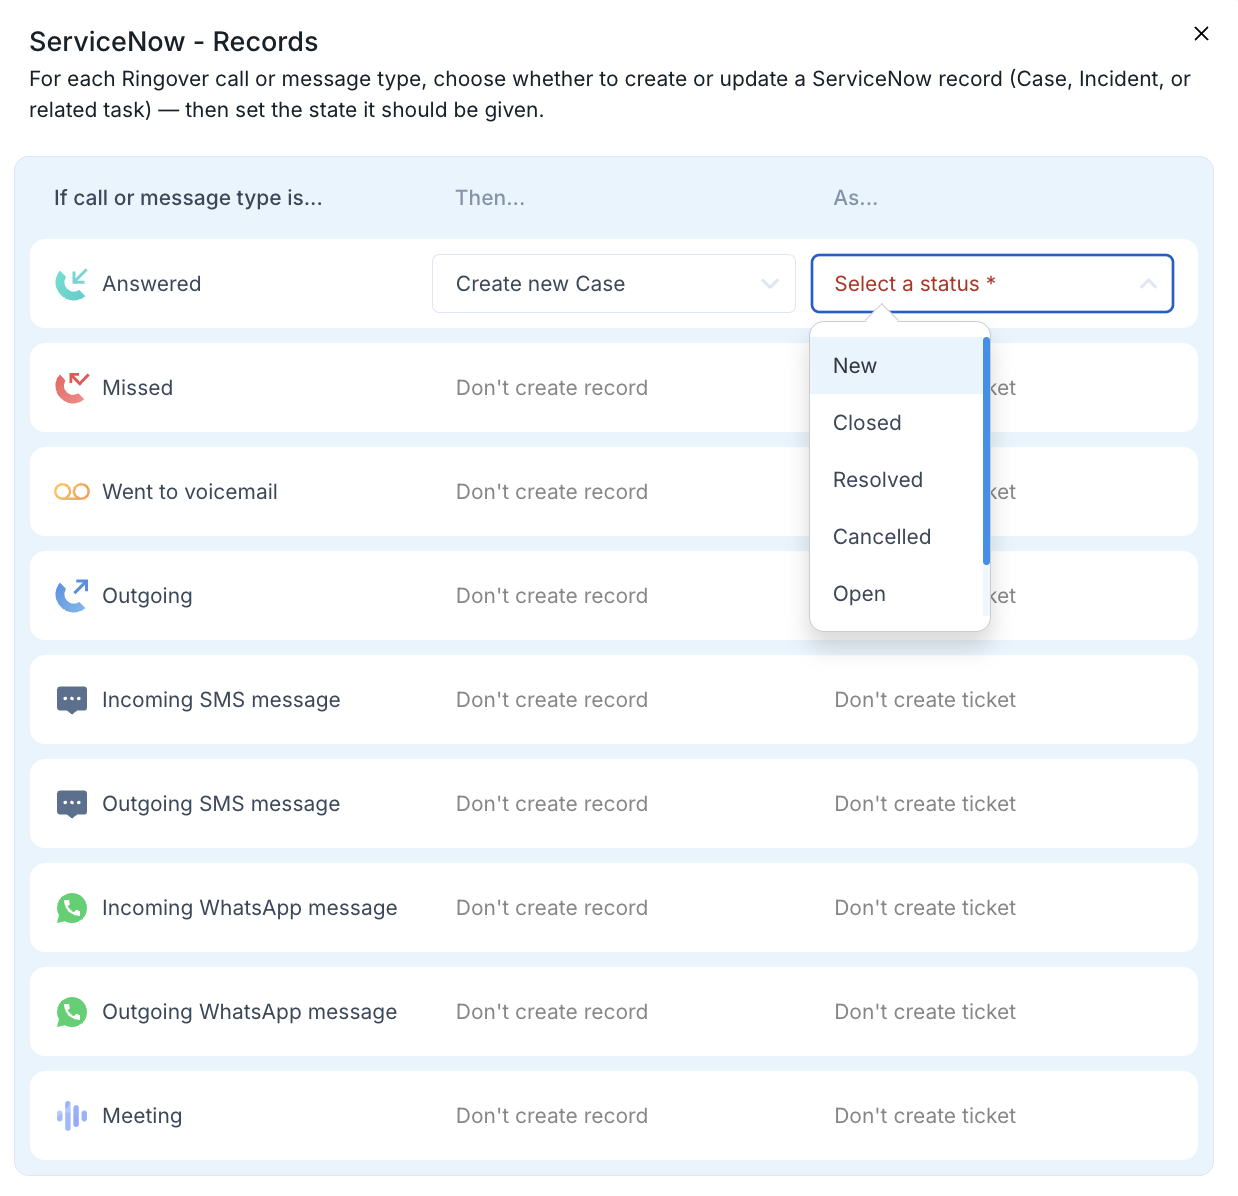Click the Outgoing WhatsApp message icon
Image resolution: width=1238 pixels, height=1196 pixels.
point(72,1012)
